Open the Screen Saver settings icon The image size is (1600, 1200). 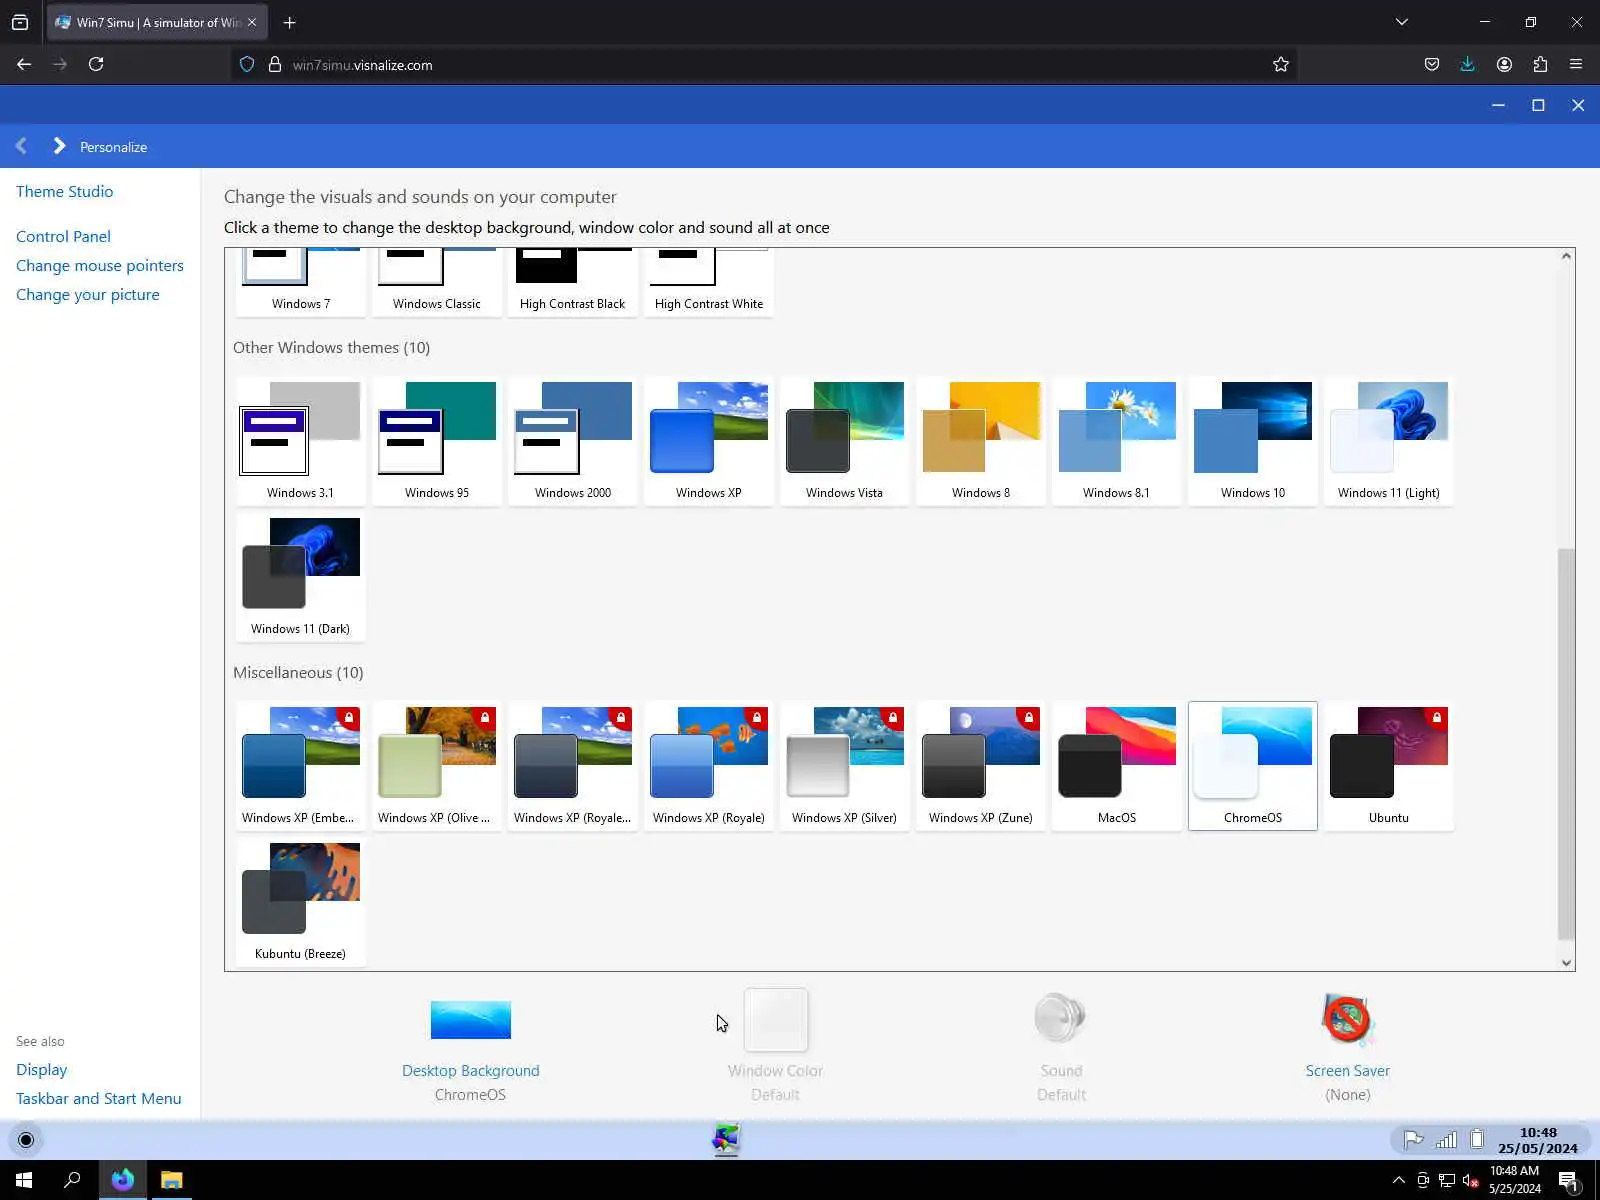1347,1019
